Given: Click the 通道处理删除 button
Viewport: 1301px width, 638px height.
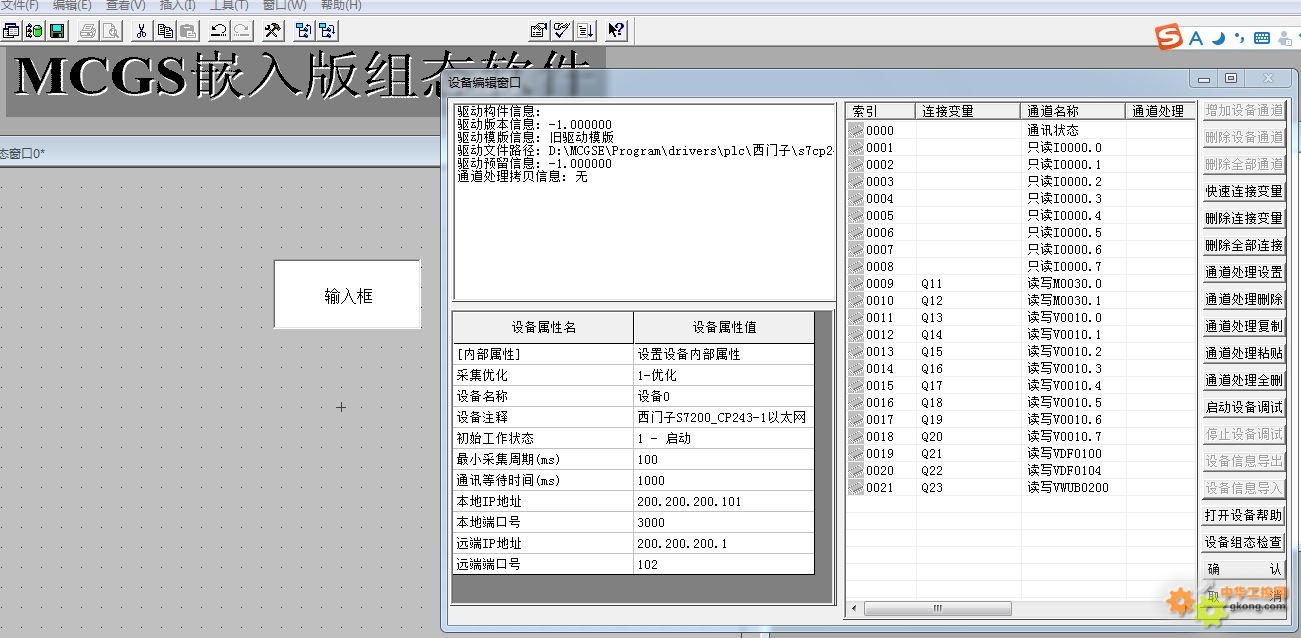Looking at the screenshot, I should point(1244,299).
